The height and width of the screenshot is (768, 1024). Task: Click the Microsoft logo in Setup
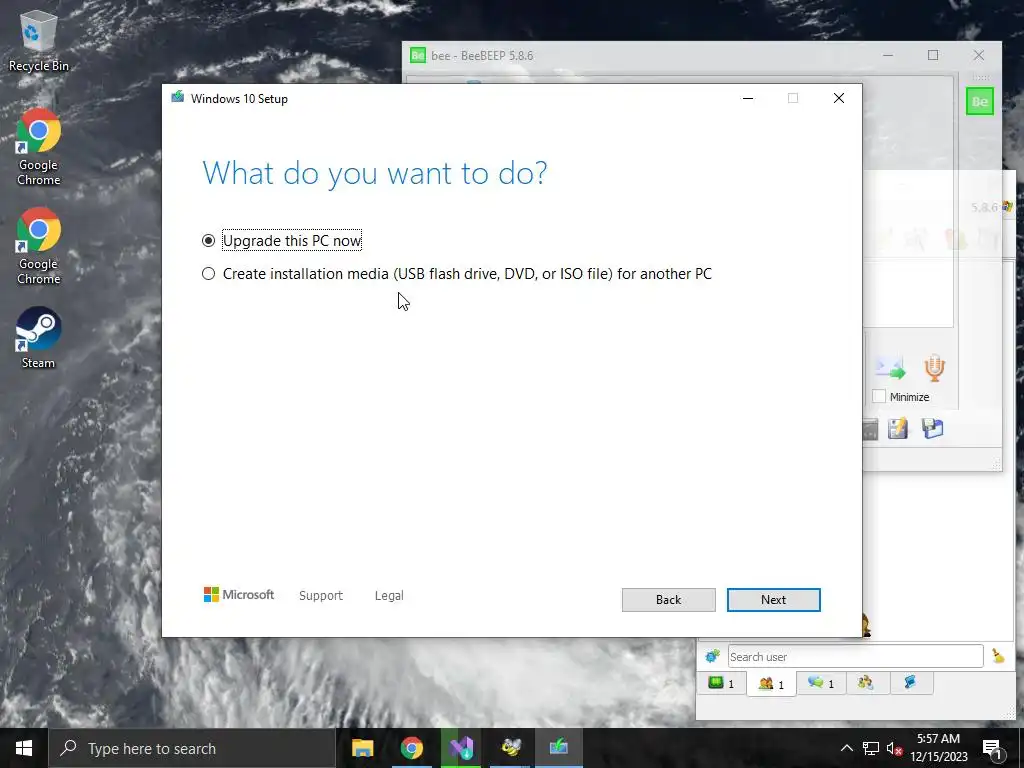pyautogui.click(x=239, y=594)
